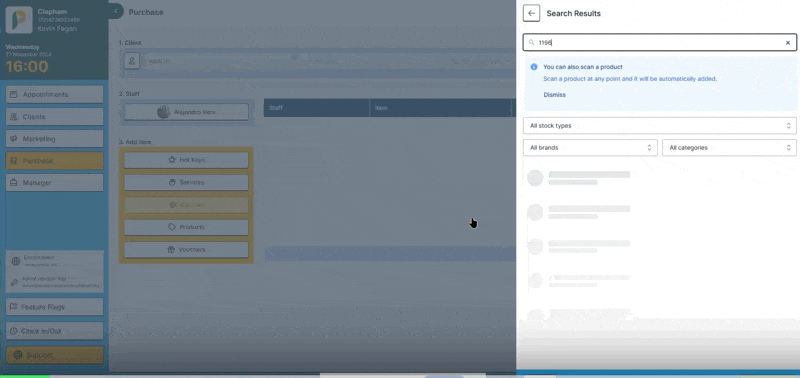Click the star icon on Hot Keys

(x=172, y=160)
